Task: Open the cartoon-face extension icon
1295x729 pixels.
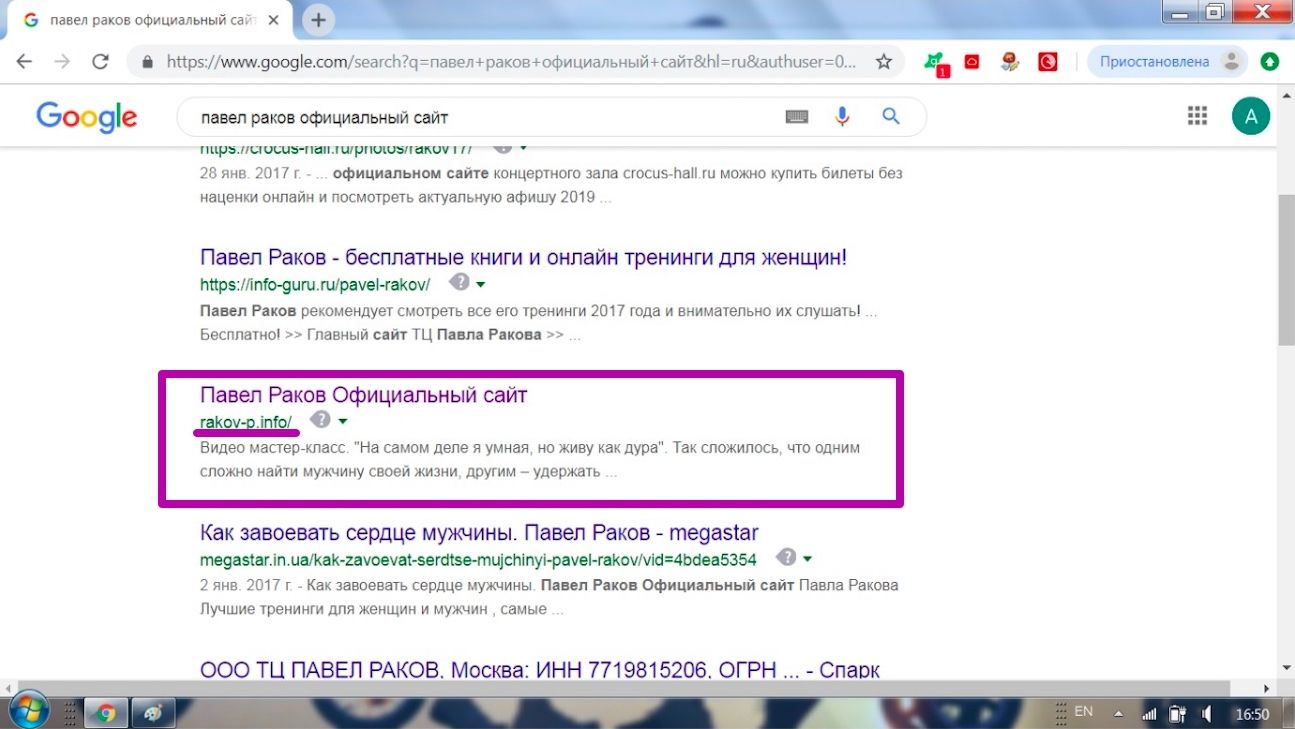Action: coord(1010,62)
